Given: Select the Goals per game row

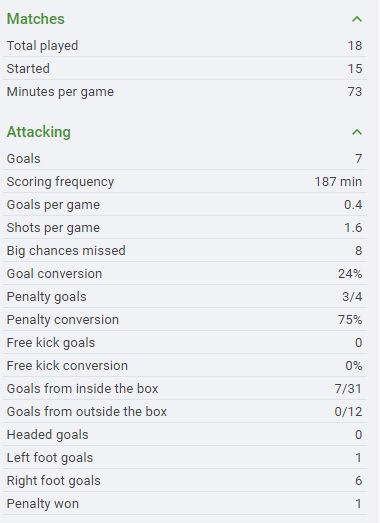Looking at the screenshot, I should 185,204.
